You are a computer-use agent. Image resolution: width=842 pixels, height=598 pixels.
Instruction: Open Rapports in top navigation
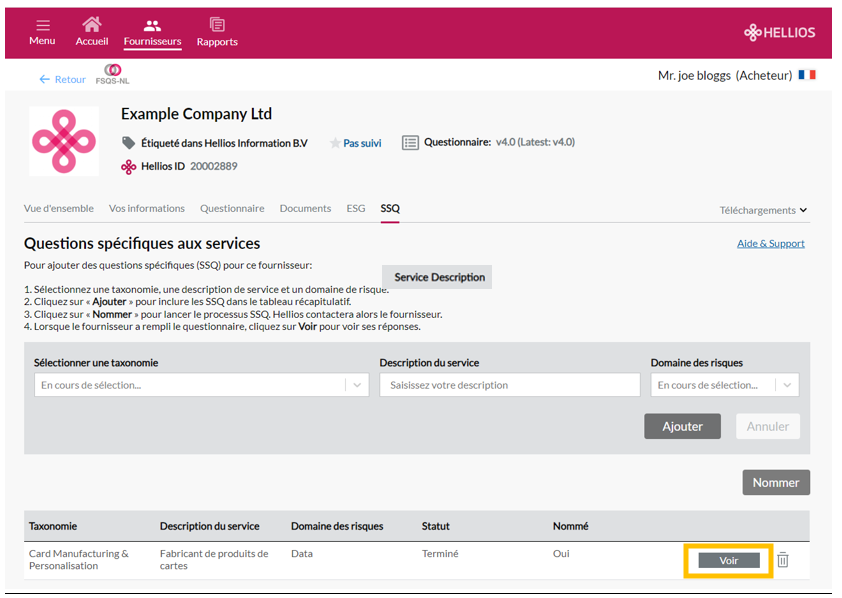click(217, 32)
